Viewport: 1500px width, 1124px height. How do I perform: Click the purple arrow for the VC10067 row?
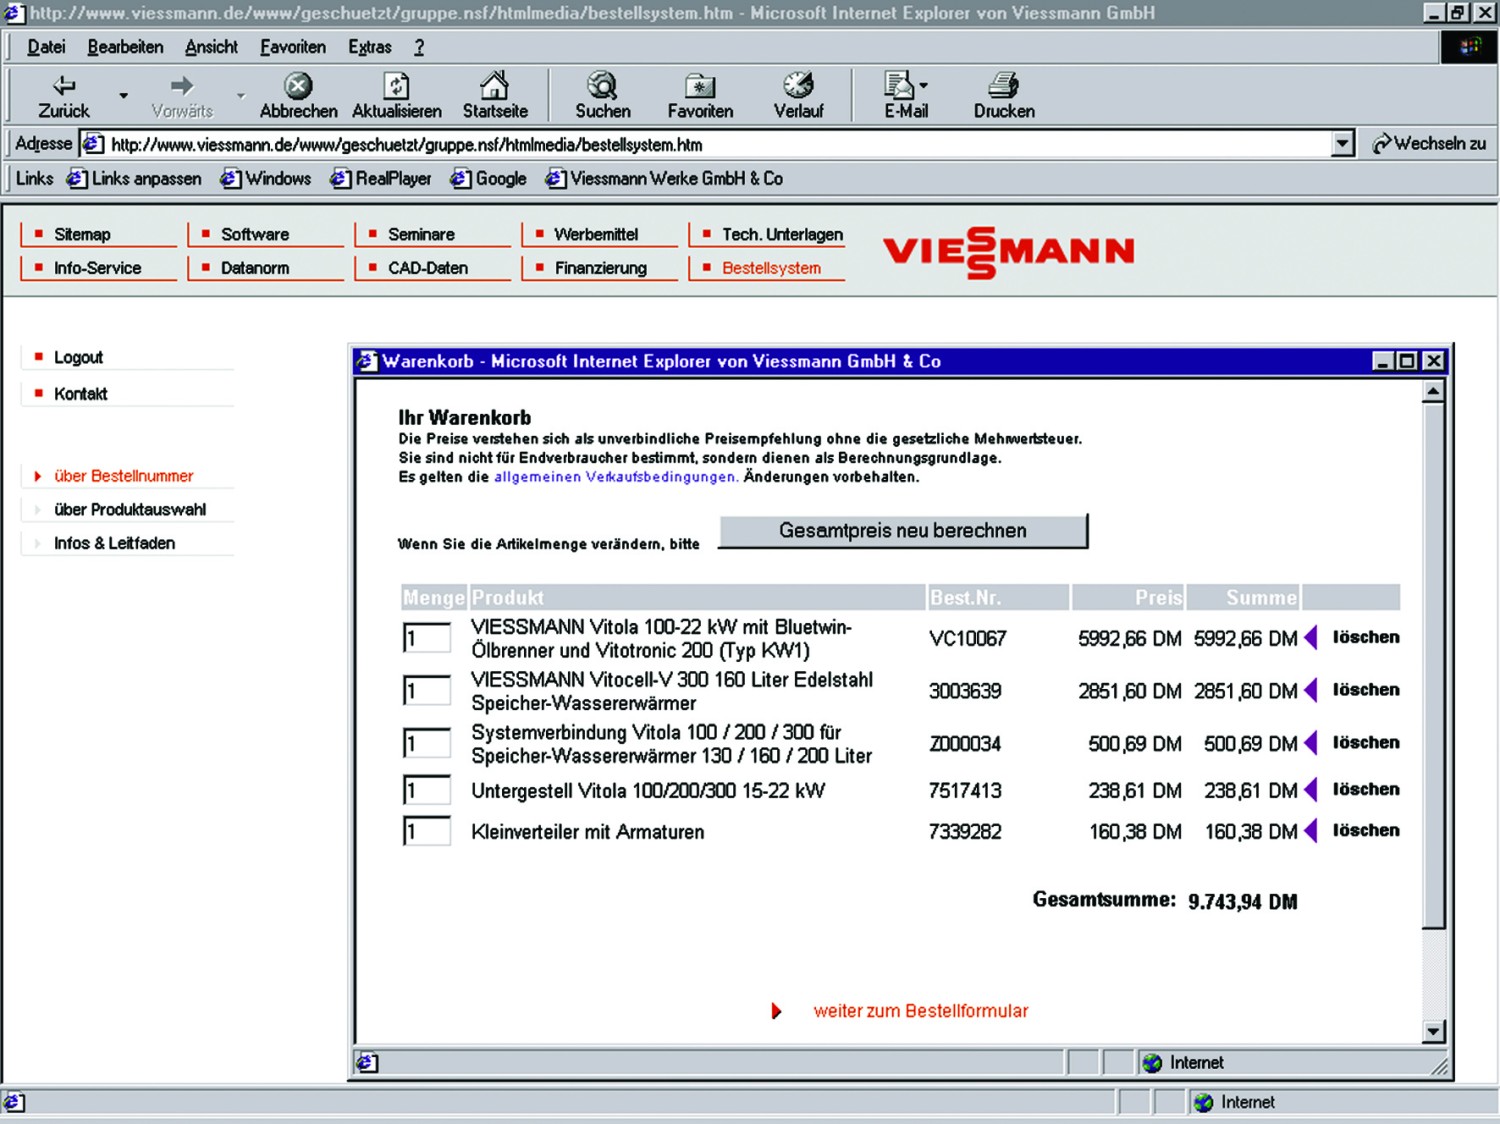(x=1310, y=637)
